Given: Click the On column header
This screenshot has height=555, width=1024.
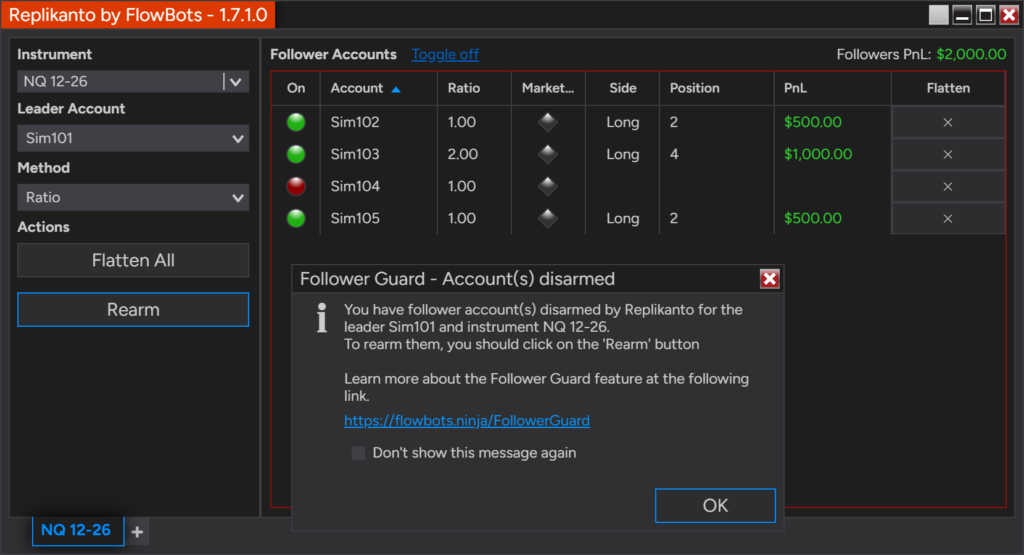Looking at the screenshot, I should (296, 88).
